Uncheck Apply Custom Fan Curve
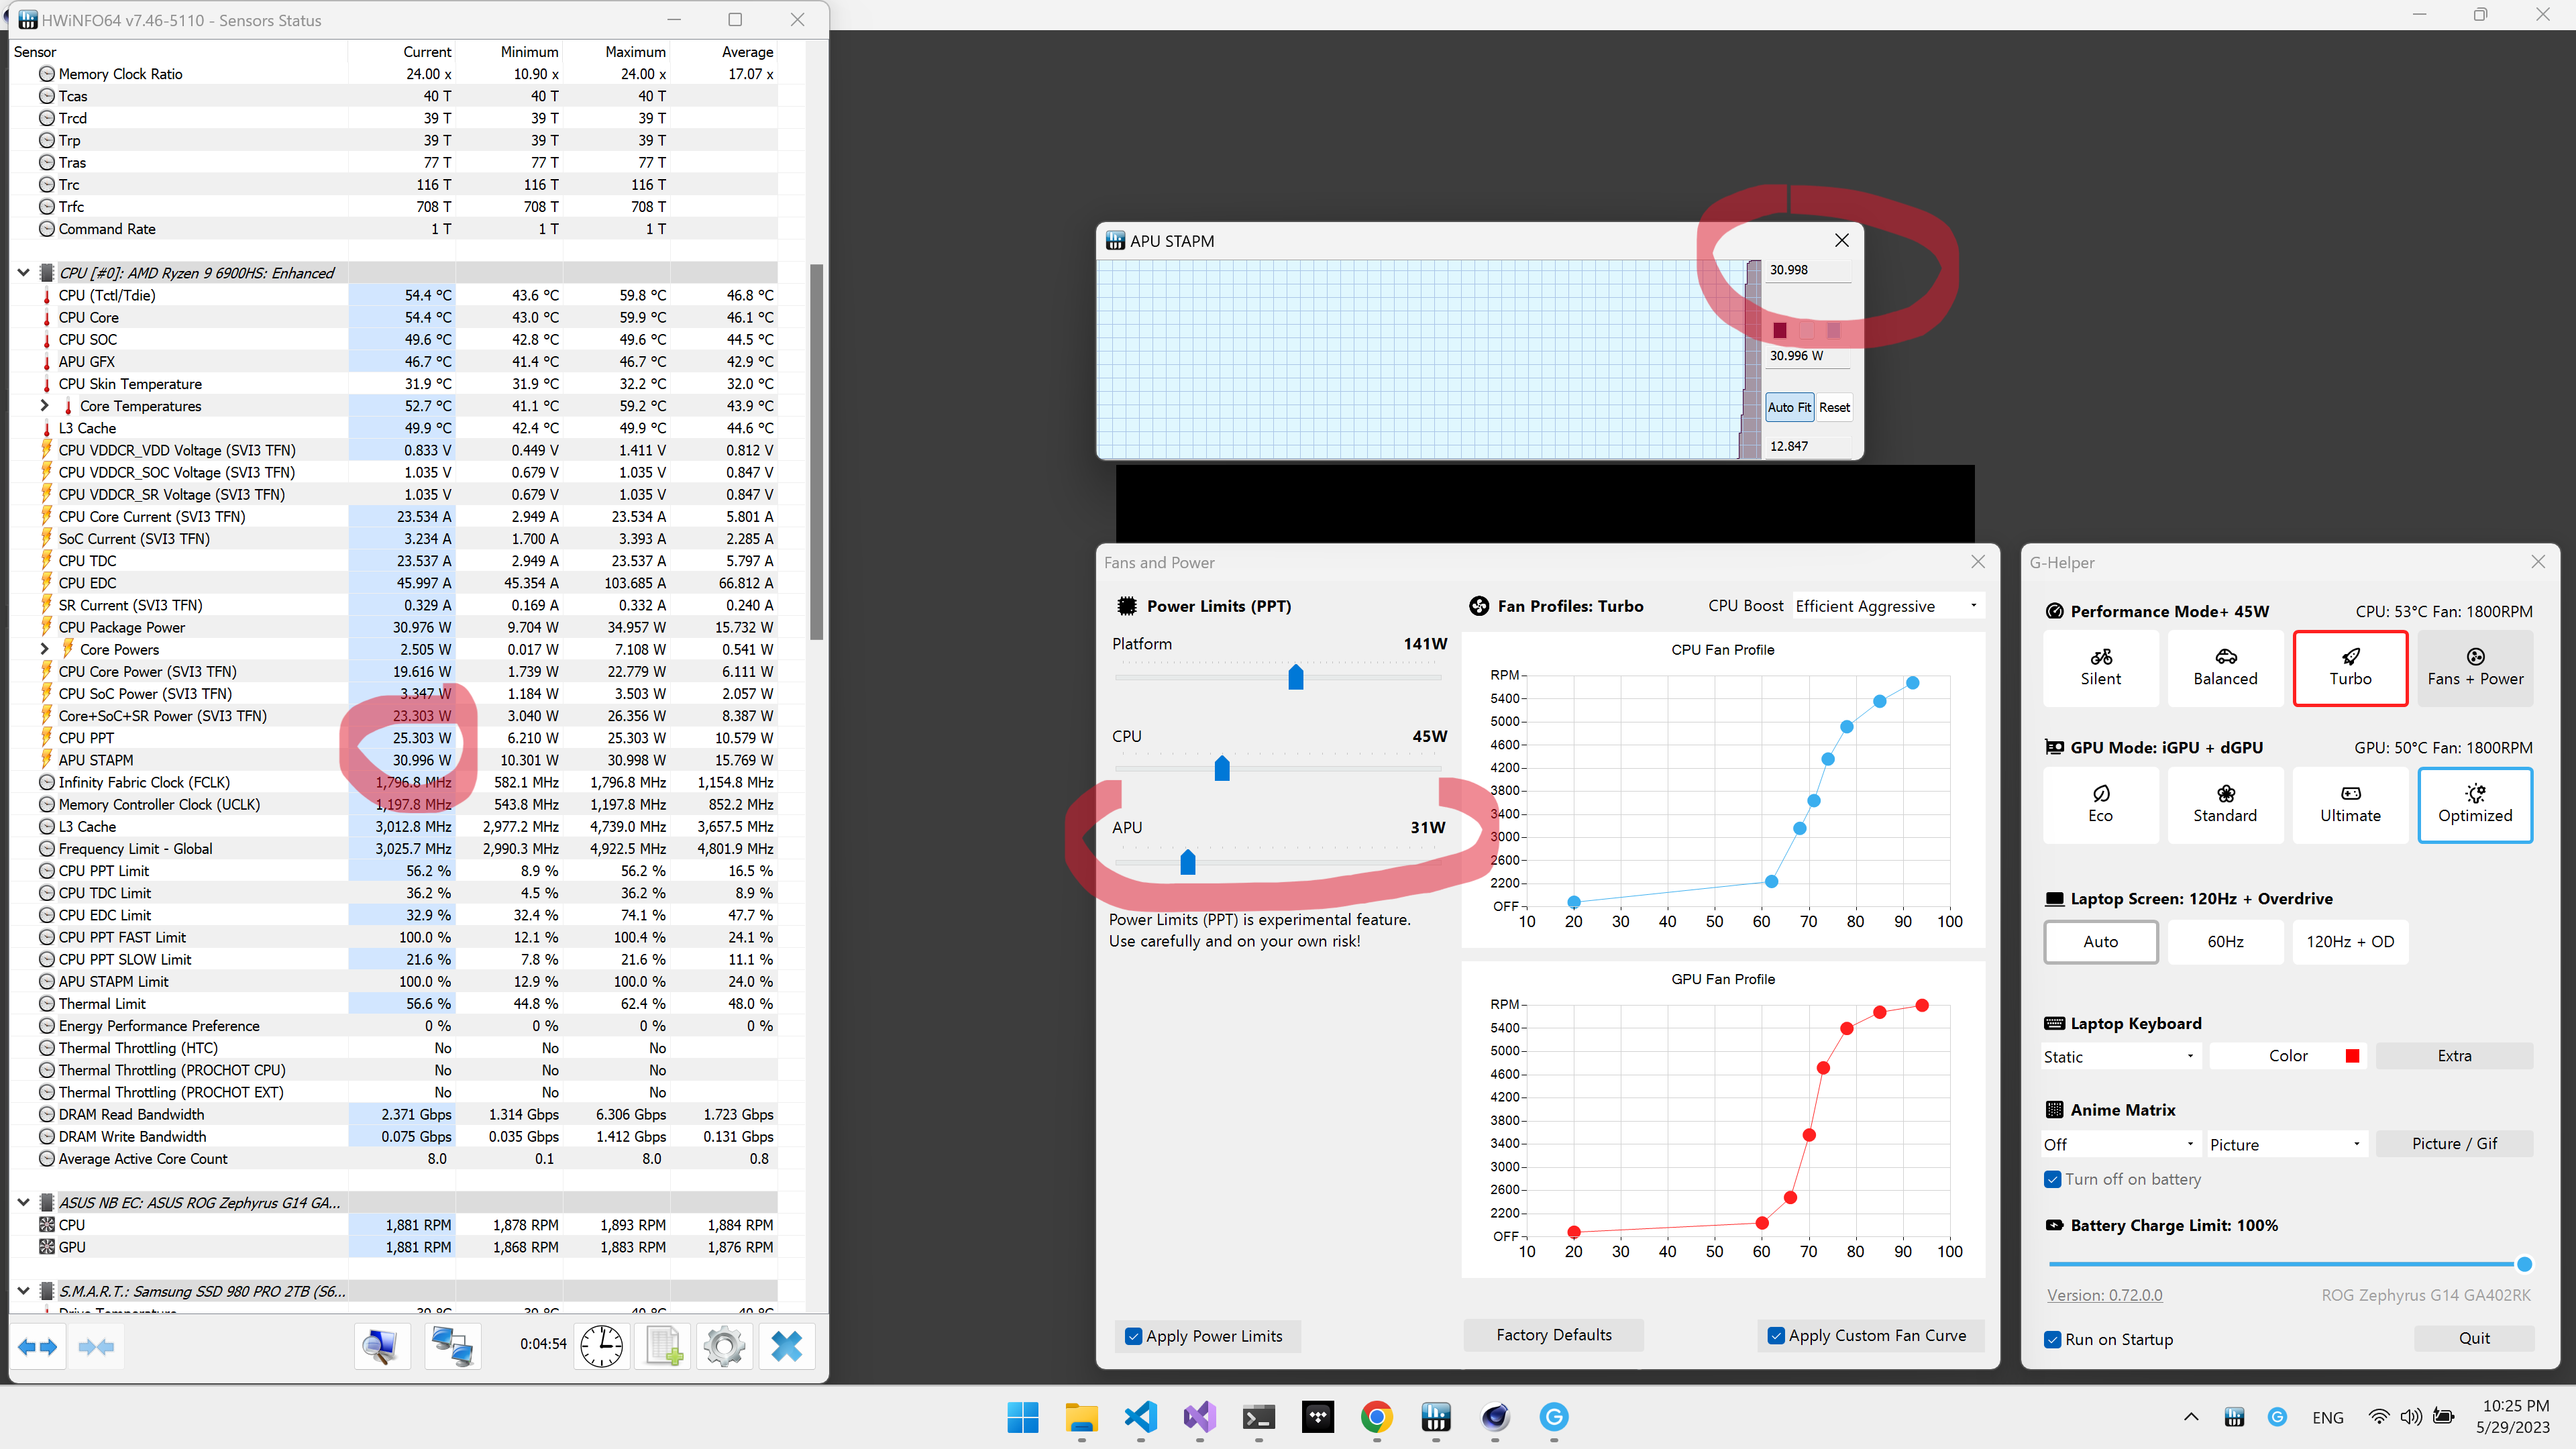Image resolution: width=2576 pixels, height=1449 pixels. click(x=1776, y=1336)
